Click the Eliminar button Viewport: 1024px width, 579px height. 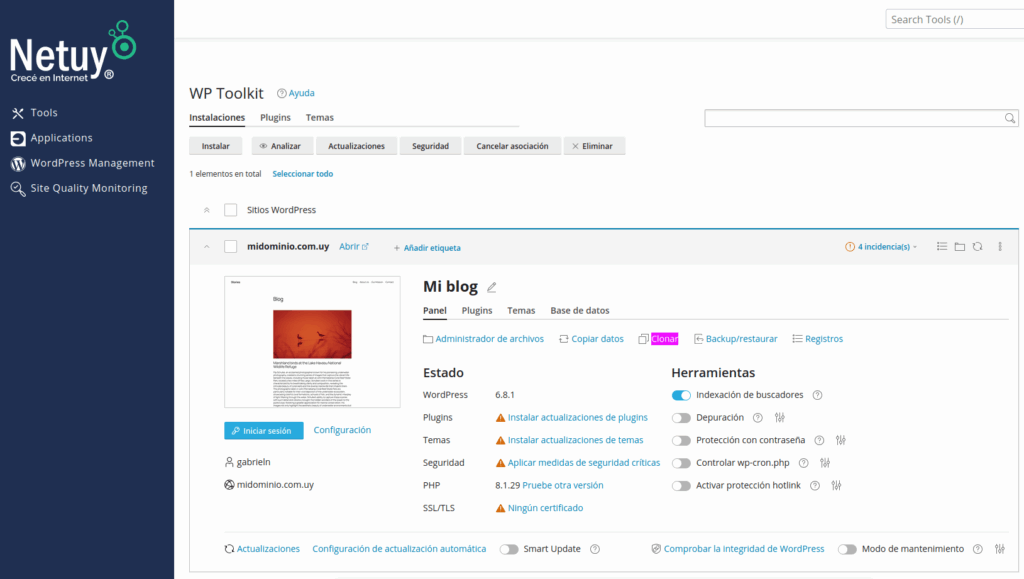click(x=592, y=146)
